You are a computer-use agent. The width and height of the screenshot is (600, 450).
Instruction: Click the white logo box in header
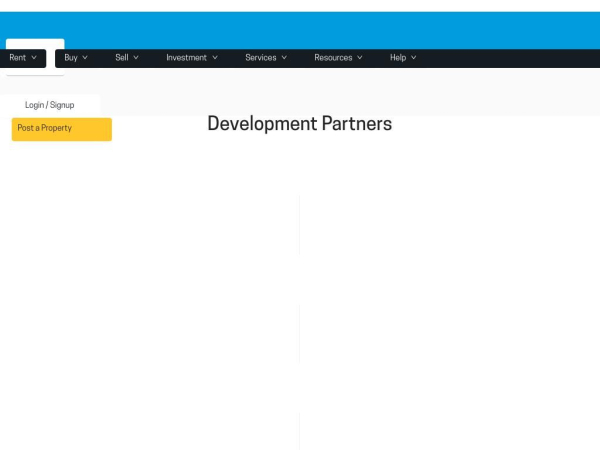pyautogui.click(x=35, y=44)
